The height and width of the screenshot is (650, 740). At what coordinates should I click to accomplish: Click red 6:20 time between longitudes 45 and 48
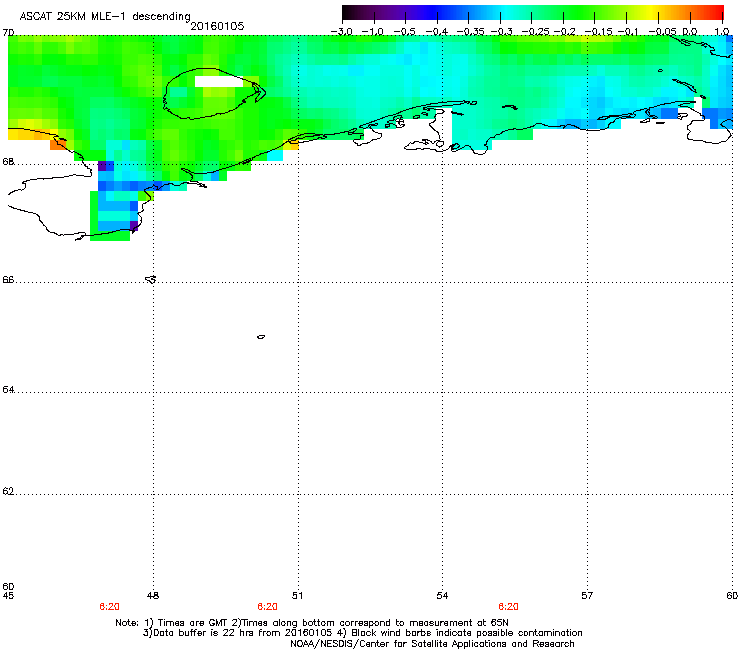coord(109,607)
